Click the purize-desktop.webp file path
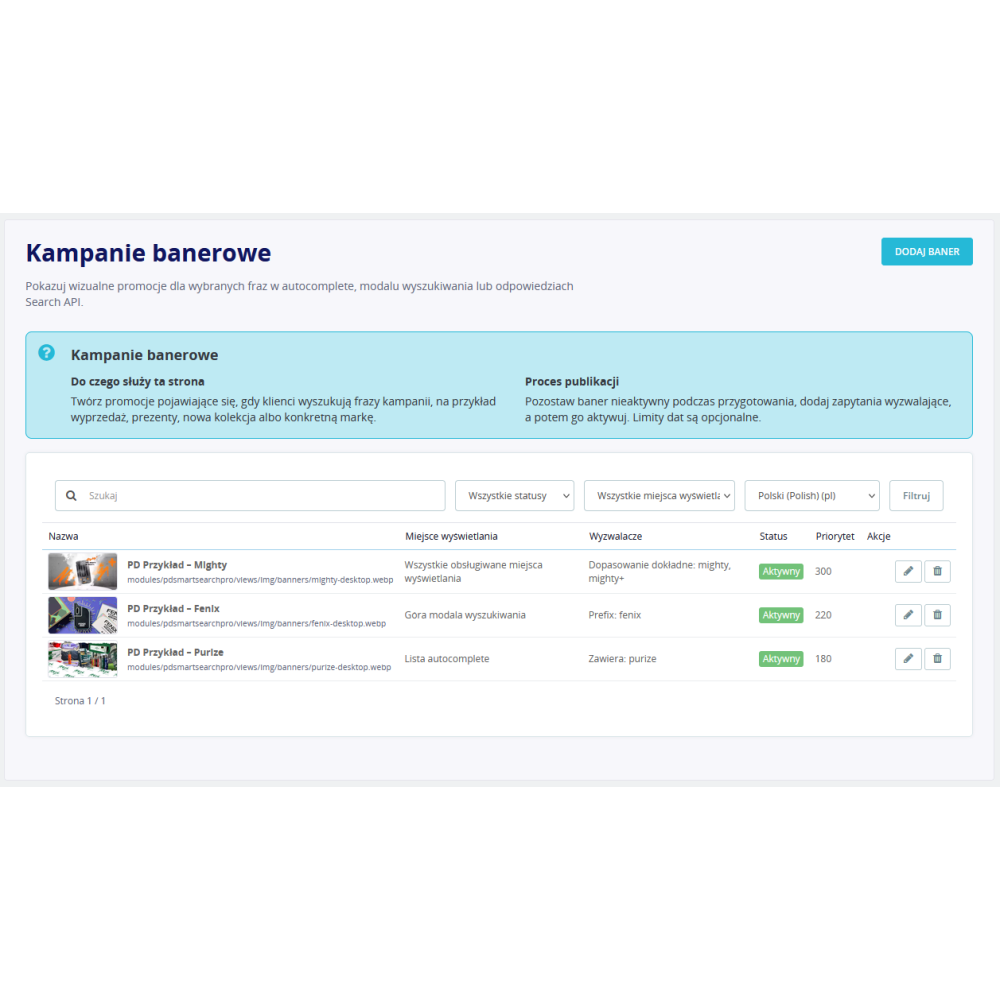 (259, 667)
